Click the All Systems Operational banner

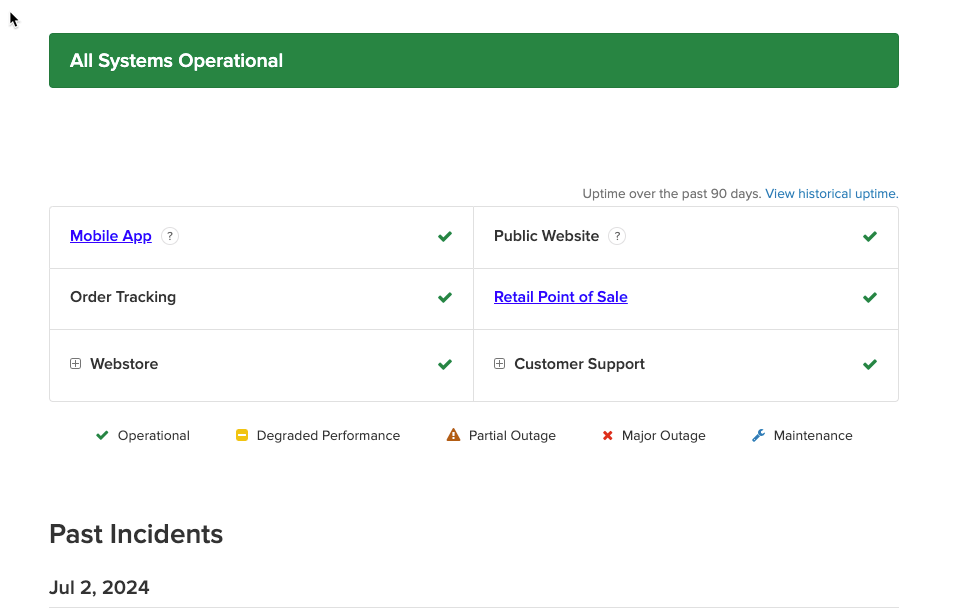(474, 61)
